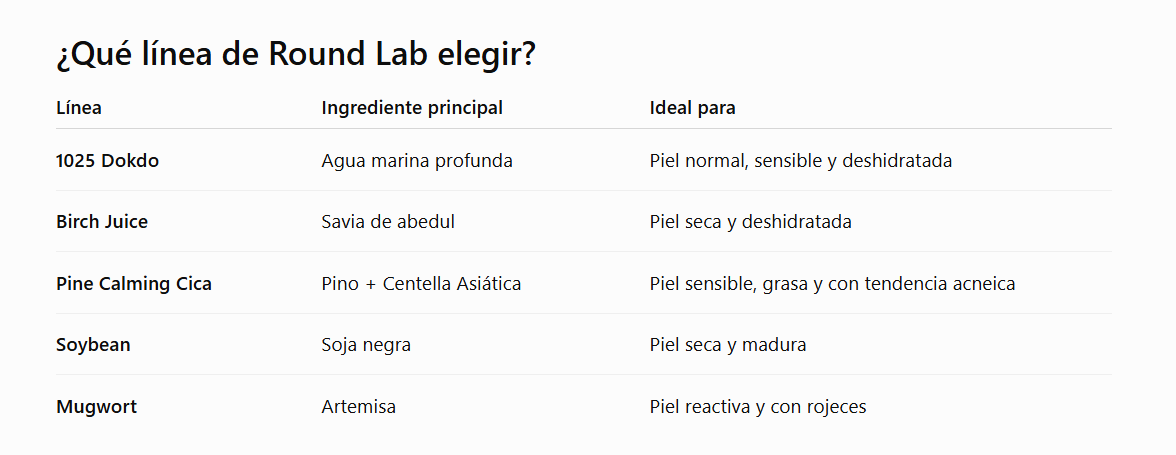This screenshot has width=1176, height=455.
Task: Select the 'Soybean' line name
Action: [93, 345]
